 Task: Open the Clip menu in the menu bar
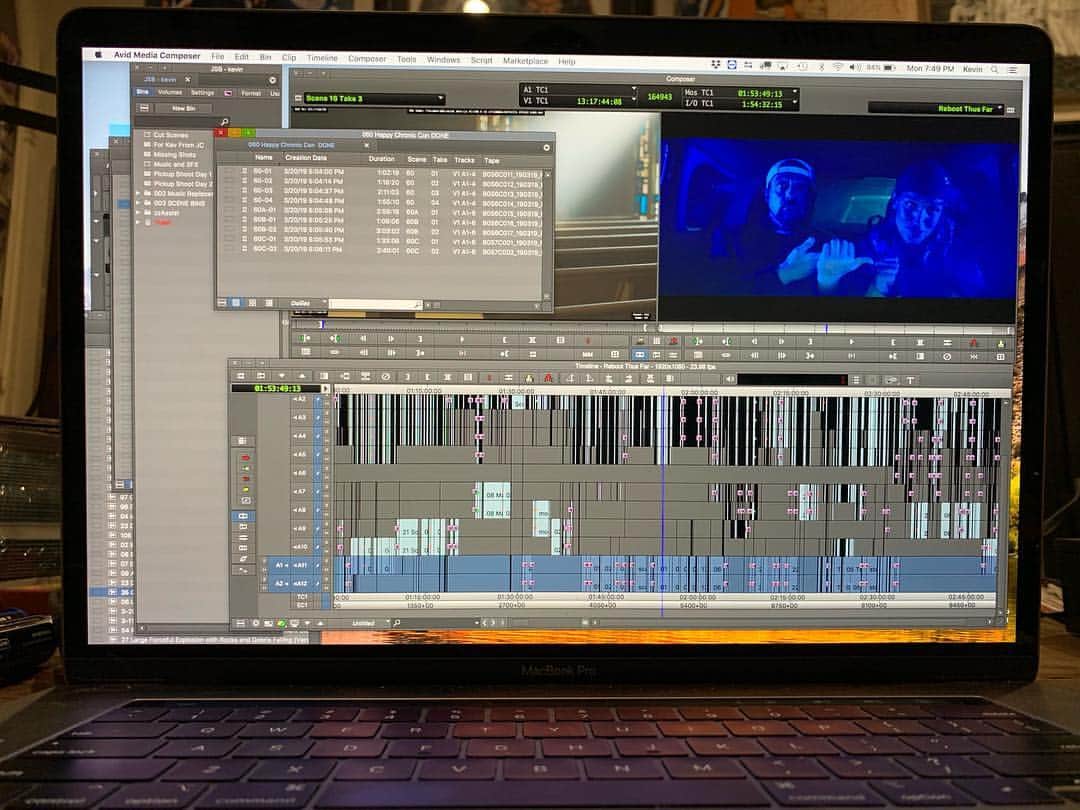coord(289,58)
